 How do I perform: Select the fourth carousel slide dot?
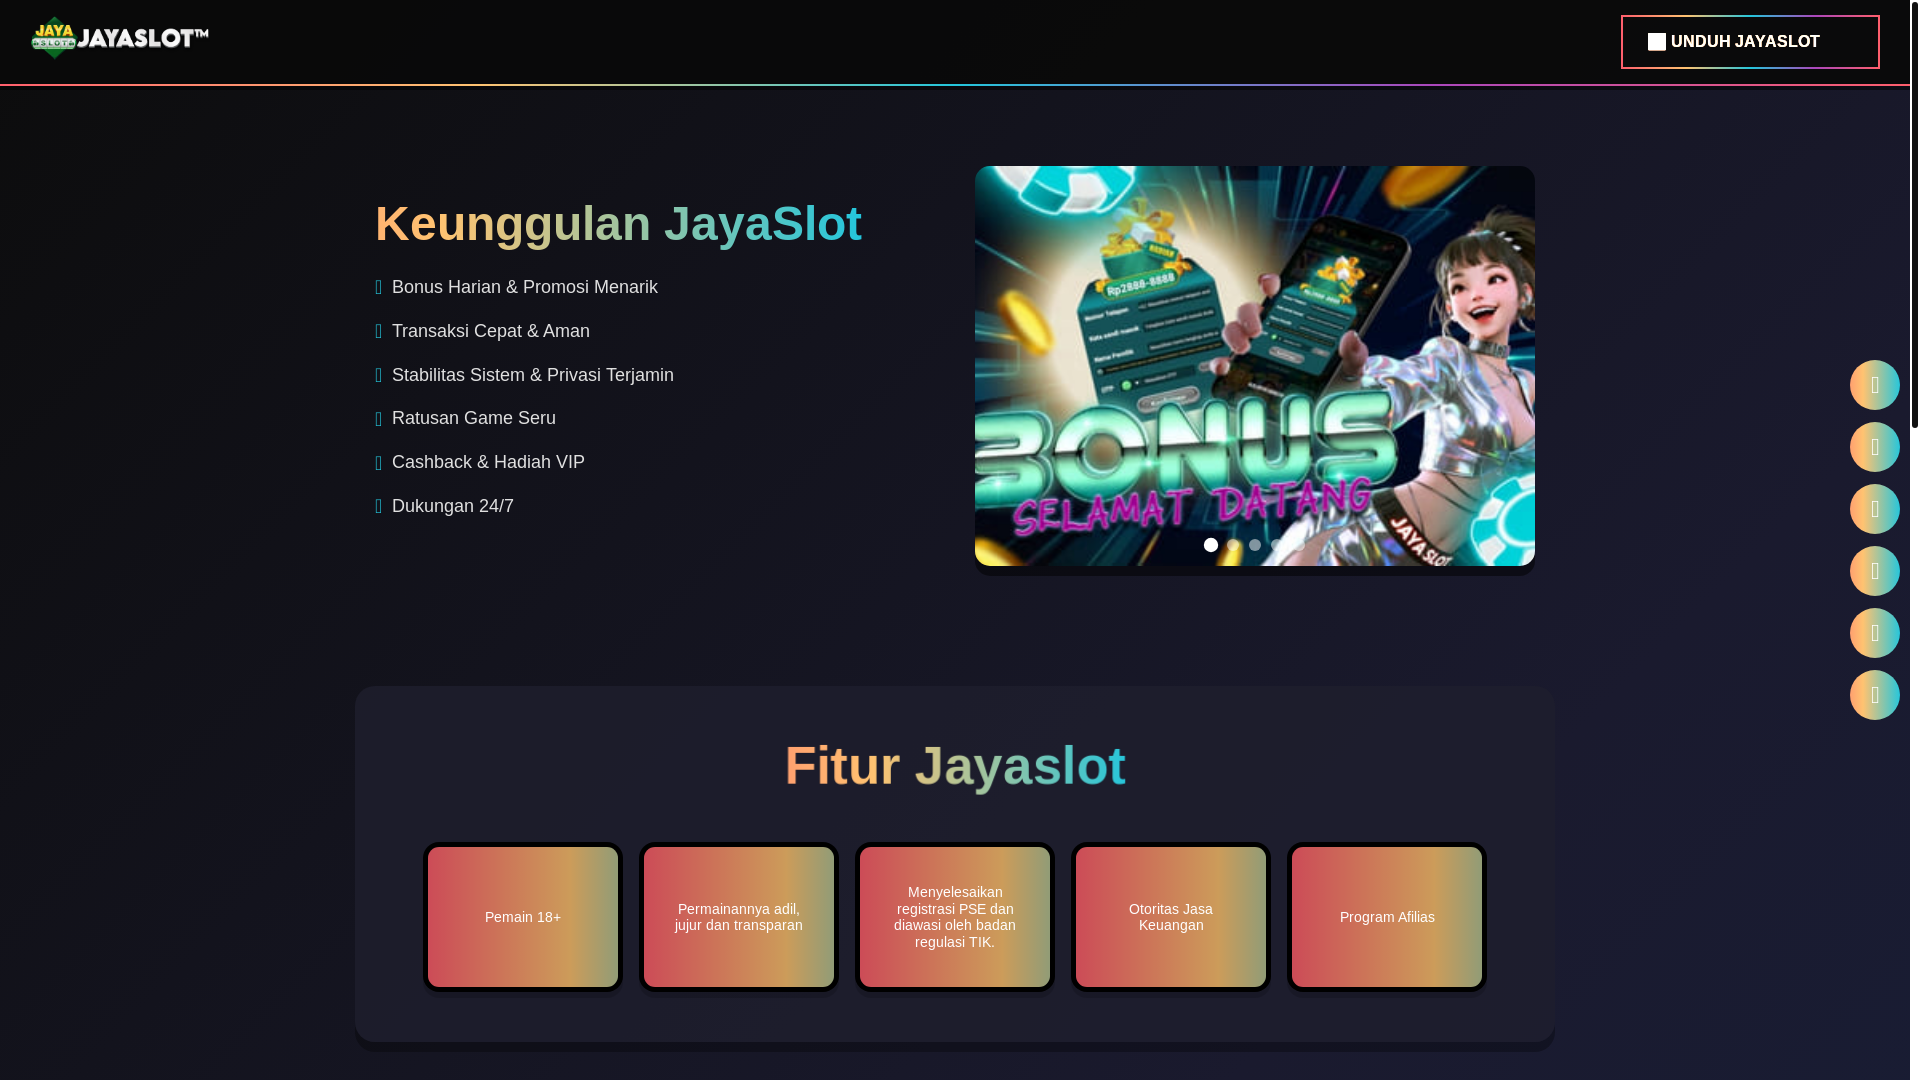click(x=1277, y=545)
